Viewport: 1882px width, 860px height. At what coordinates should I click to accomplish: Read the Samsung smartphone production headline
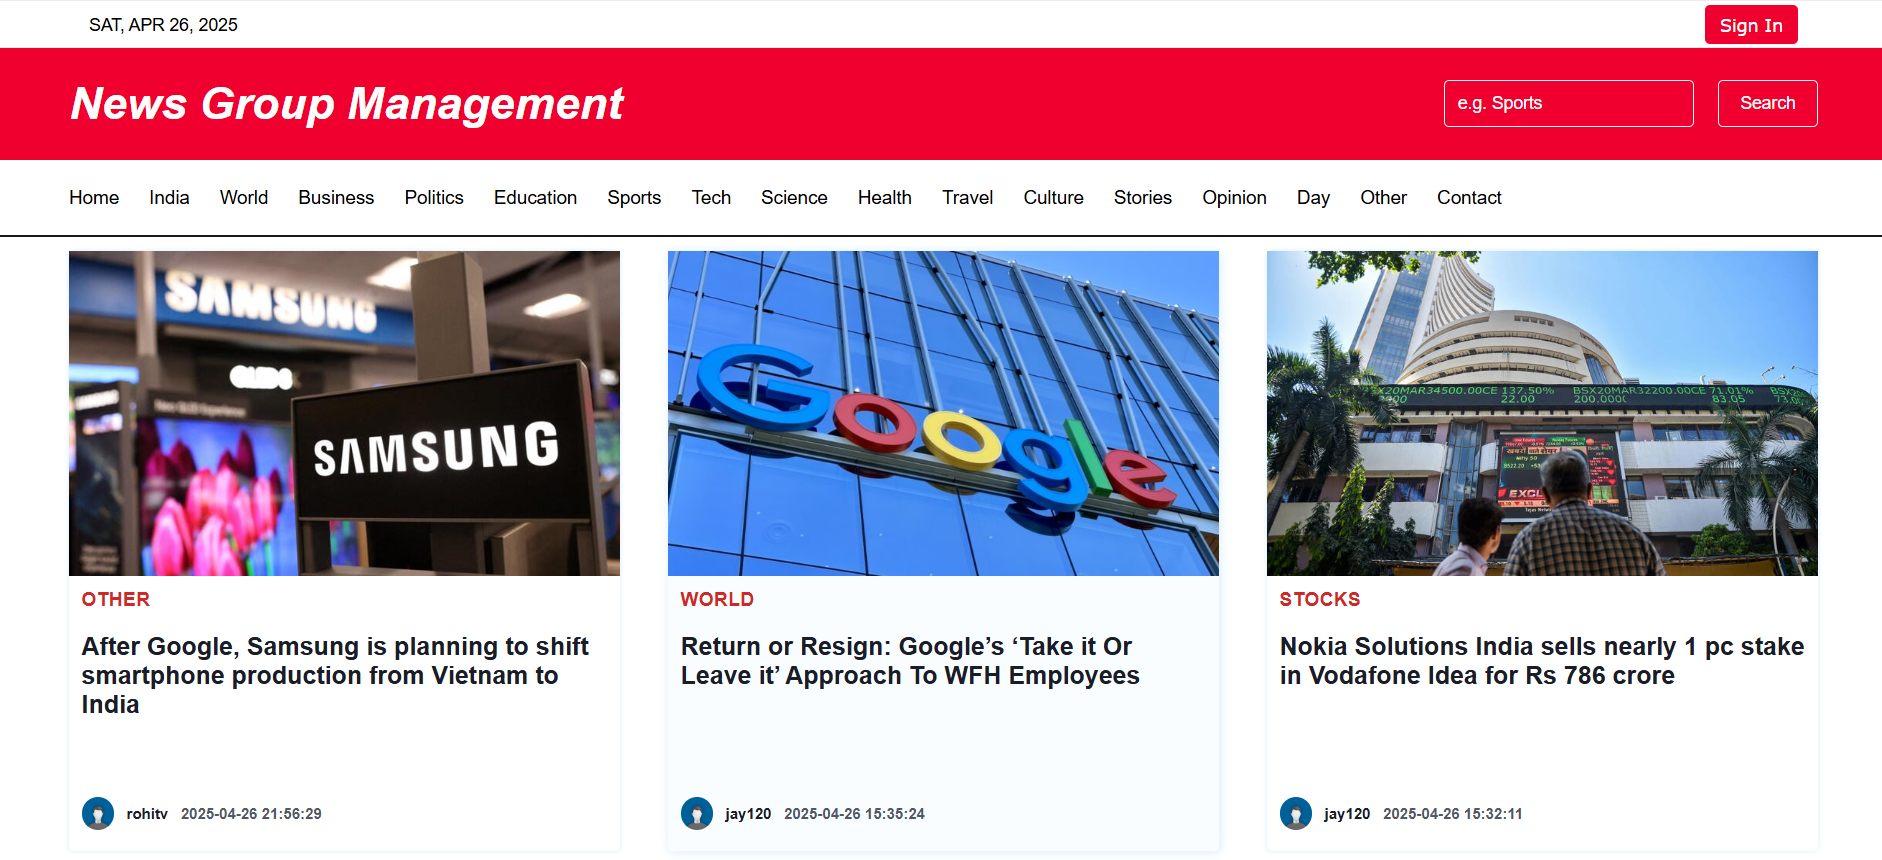pos(335,675)
